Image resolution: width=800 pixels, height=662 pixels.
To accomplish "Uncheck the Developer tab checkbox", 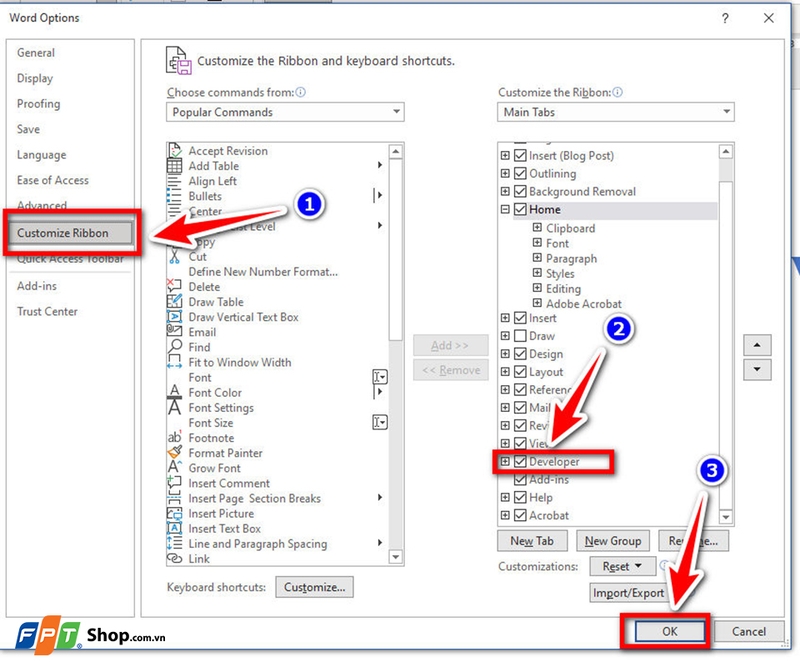I will [520, 462].
